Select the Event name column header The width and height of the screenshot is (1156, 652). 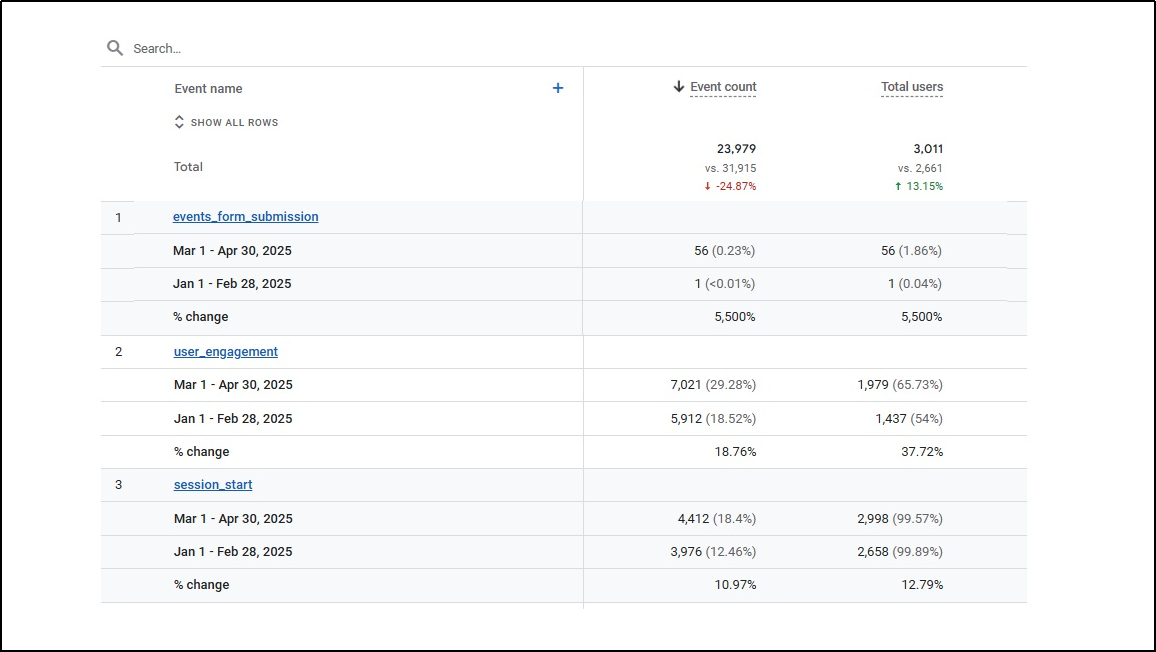coord(208,88)
